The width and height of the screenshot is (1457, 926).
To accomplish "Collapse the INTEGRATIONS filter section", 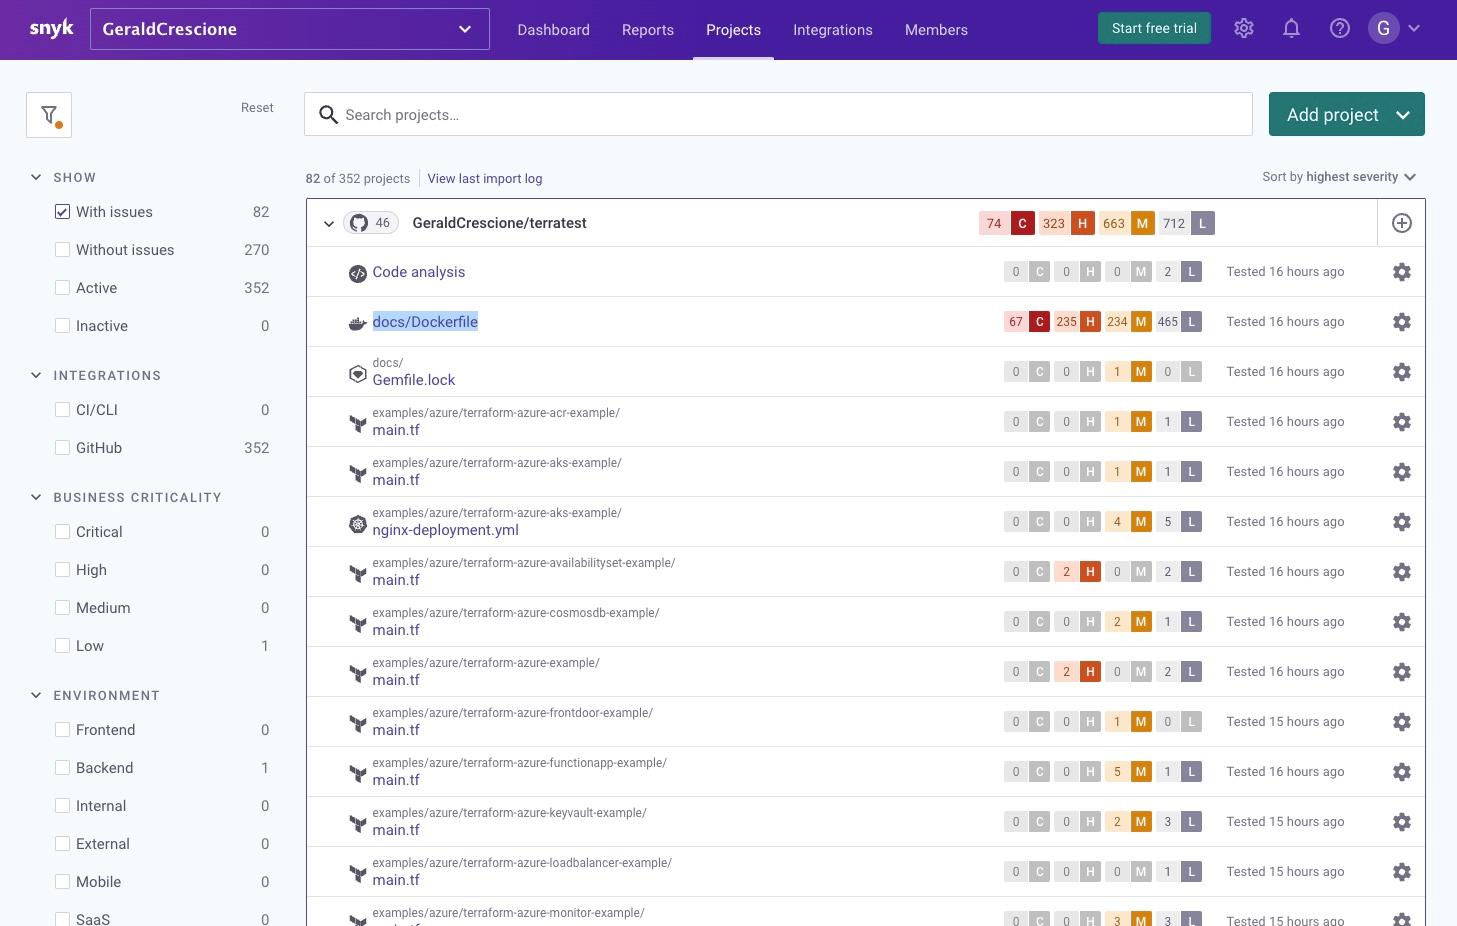I will (x=36, y=375).
